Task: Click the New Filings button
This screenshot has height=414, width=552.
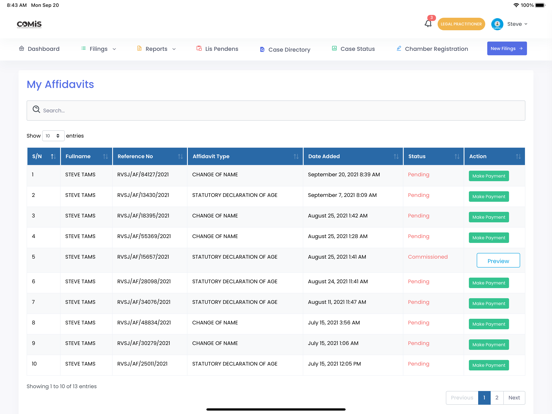Action: click(x=507, y=48)
